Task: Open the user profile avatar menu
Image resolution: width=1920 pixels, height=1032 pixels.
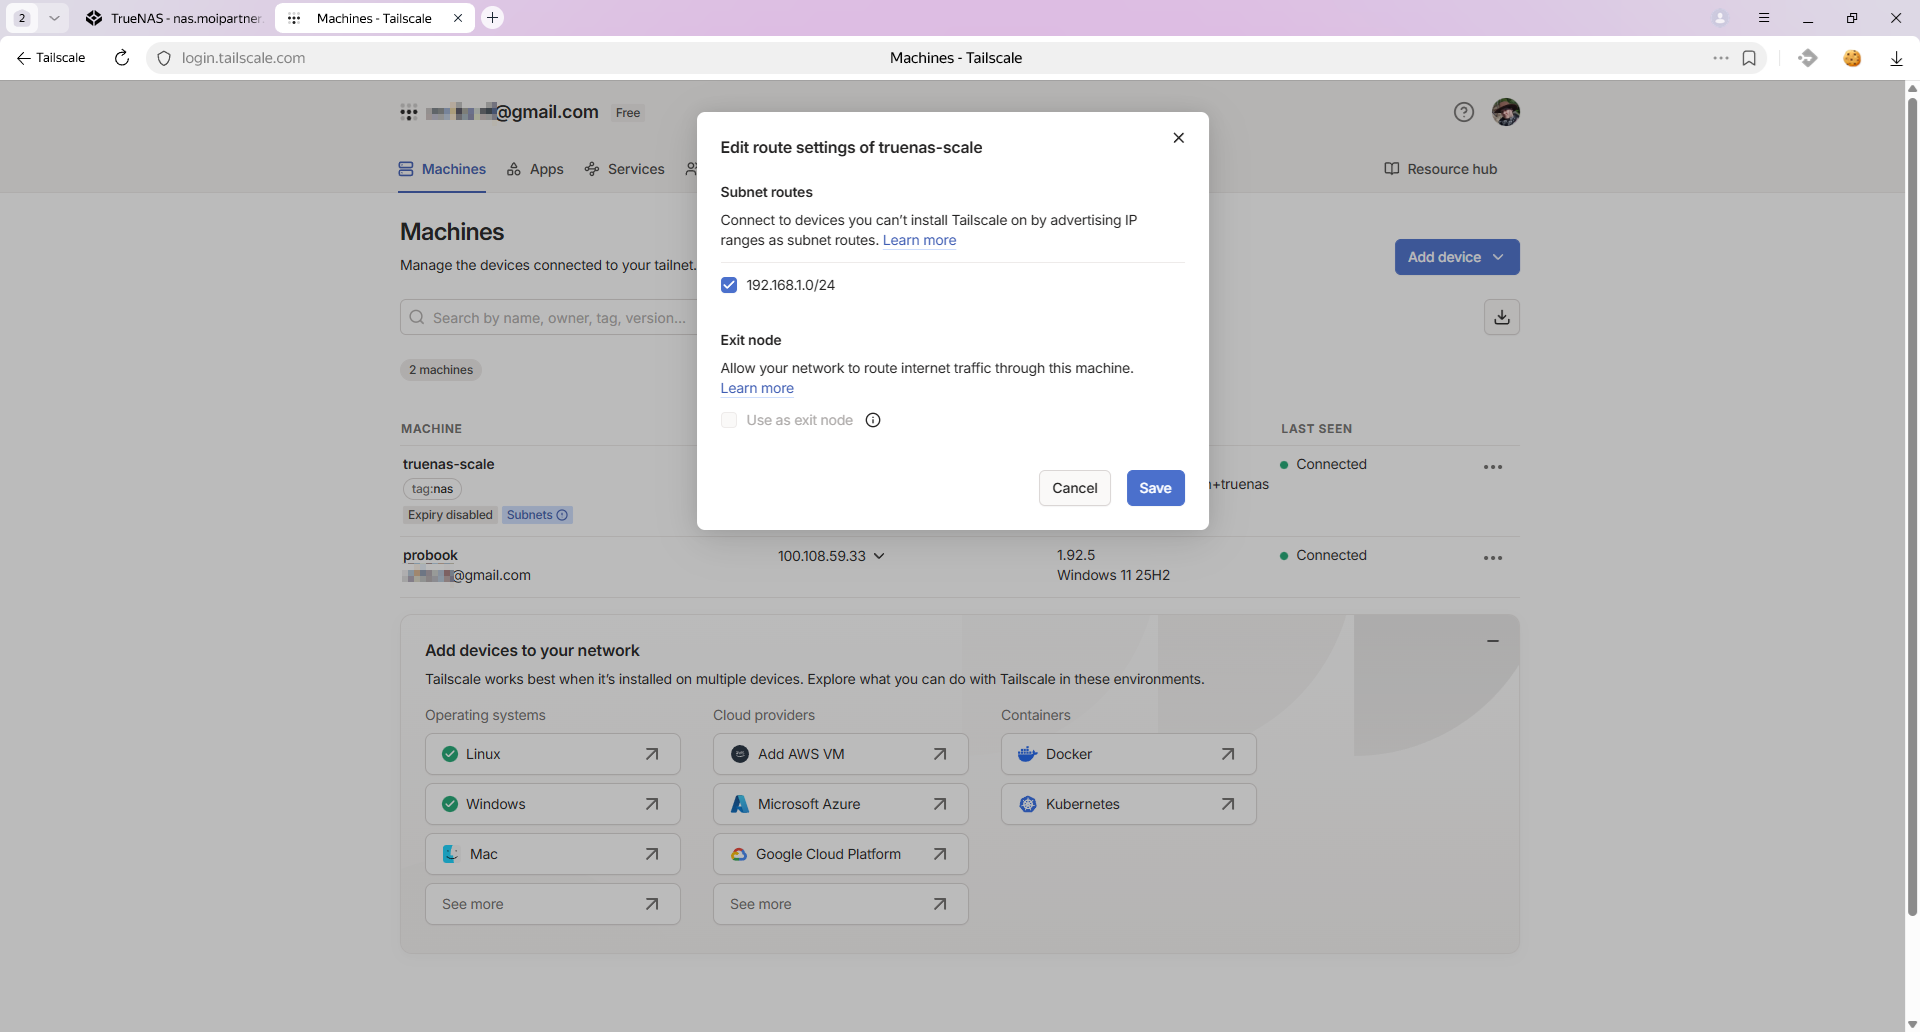Action: pos(1505,112)
